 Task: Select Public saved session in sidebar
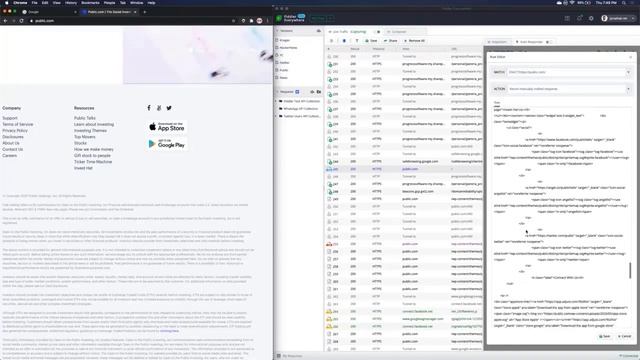coord(284,70)
